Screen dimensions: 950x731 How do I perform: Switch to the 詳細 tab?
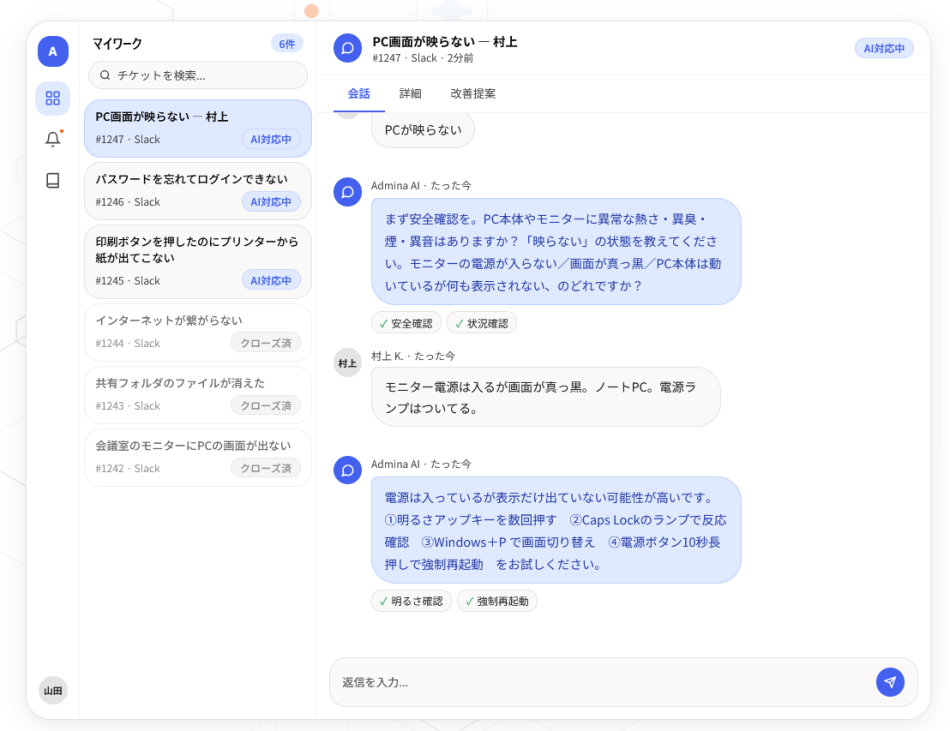(412, 93)
